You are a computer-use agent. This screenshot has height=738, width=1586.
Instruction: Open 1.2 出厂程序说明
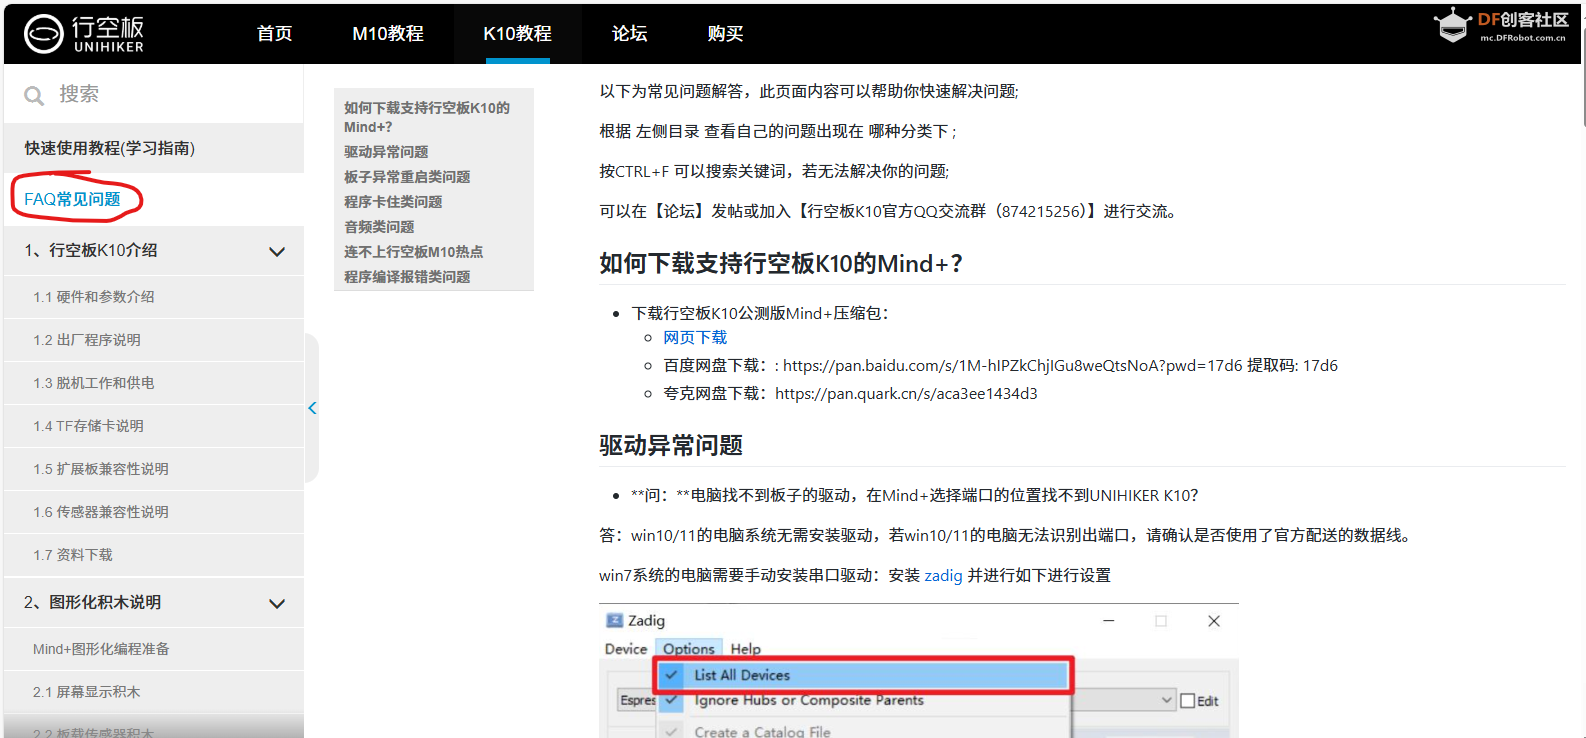154,340
